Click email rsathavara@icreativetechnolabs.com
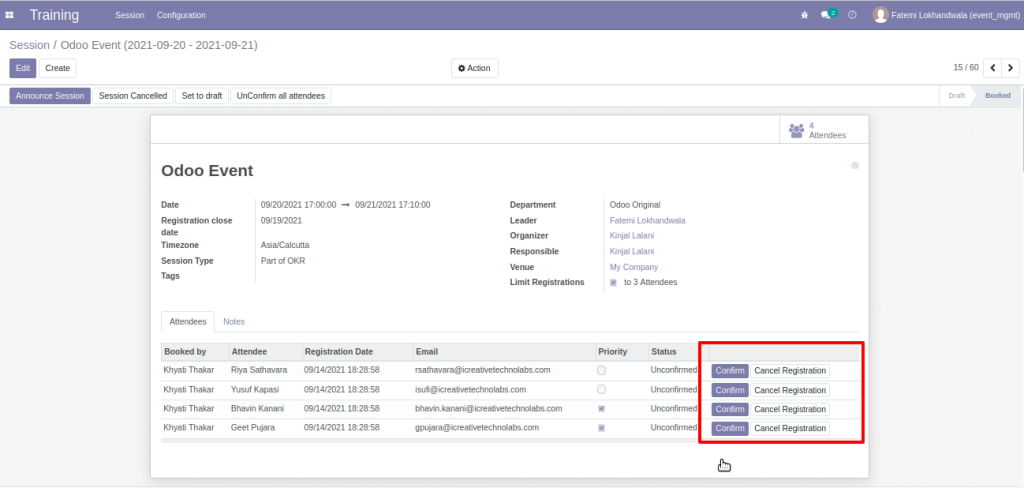1024x488 pixels. click(x=483, y=370)
